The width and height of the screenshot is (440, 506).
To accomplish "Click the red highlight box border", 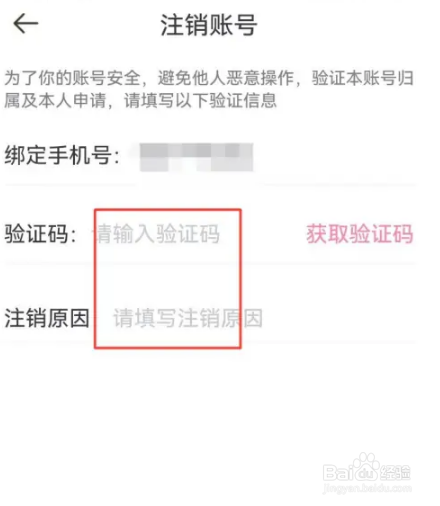I will (x=168, y=210).
